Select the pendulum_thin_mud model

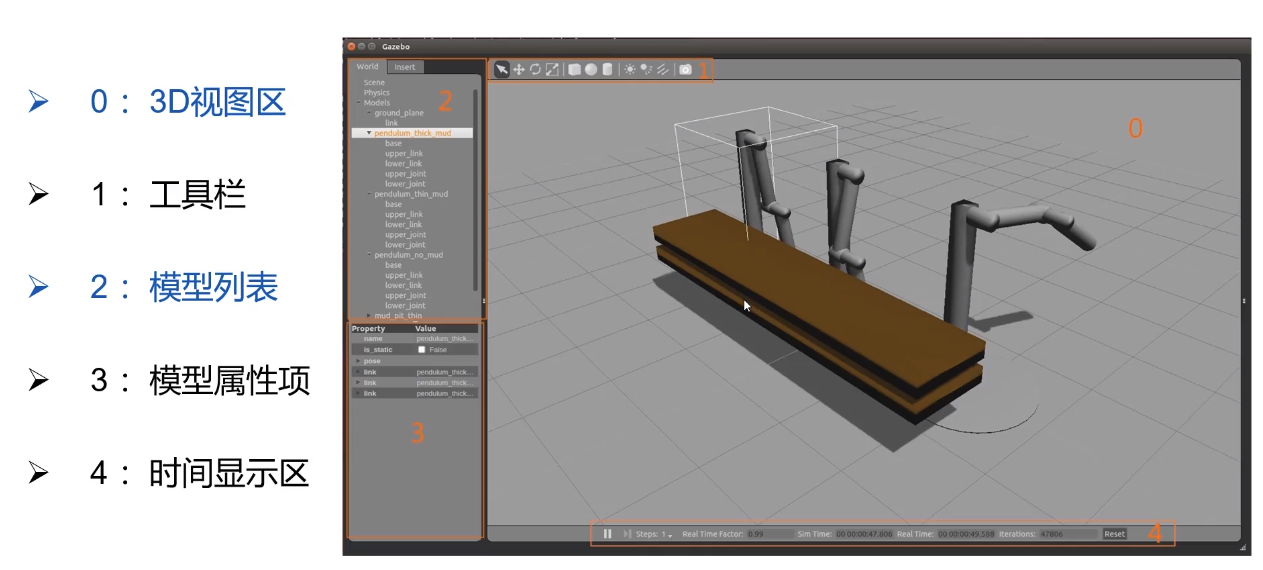pos(411,194)
